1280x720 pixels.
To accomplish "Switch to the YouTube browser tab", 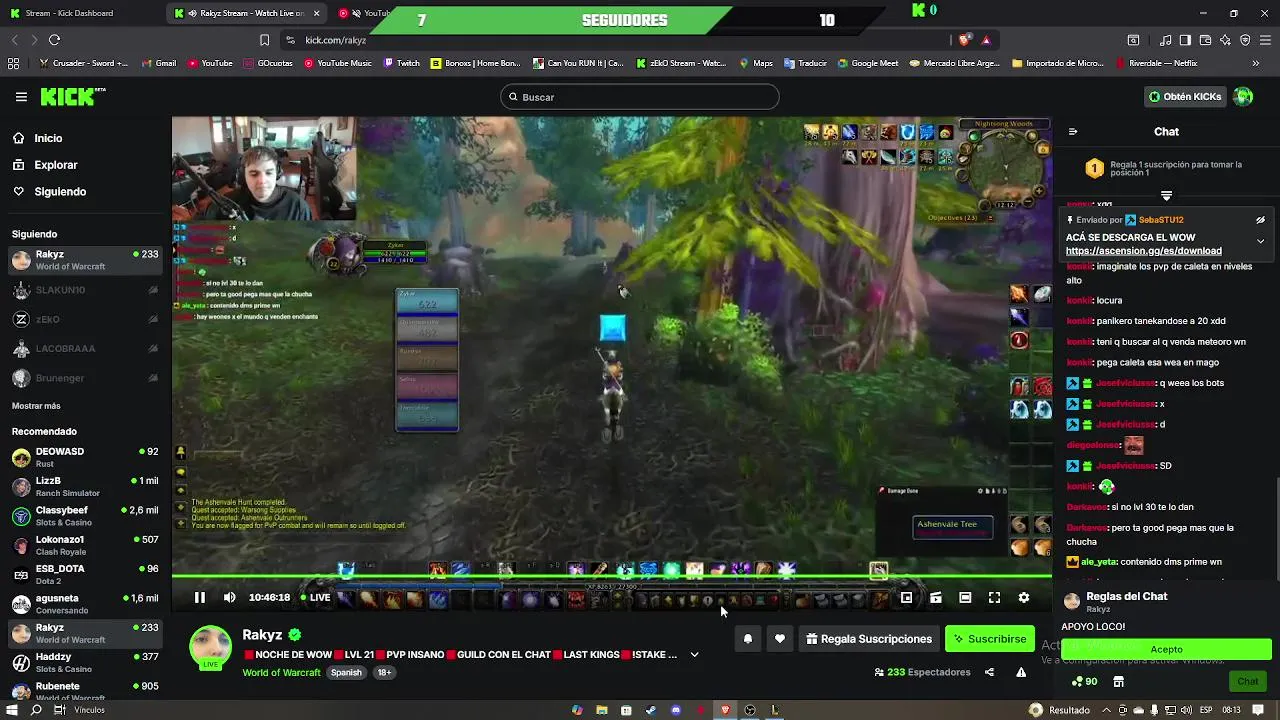I will (x=365, y=13).
